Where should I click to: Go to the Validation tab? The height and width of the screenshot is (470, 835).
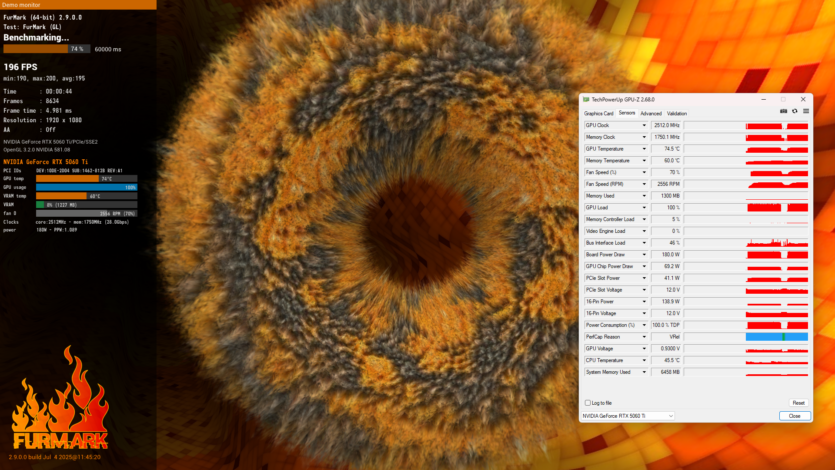[x=677, y=113]
